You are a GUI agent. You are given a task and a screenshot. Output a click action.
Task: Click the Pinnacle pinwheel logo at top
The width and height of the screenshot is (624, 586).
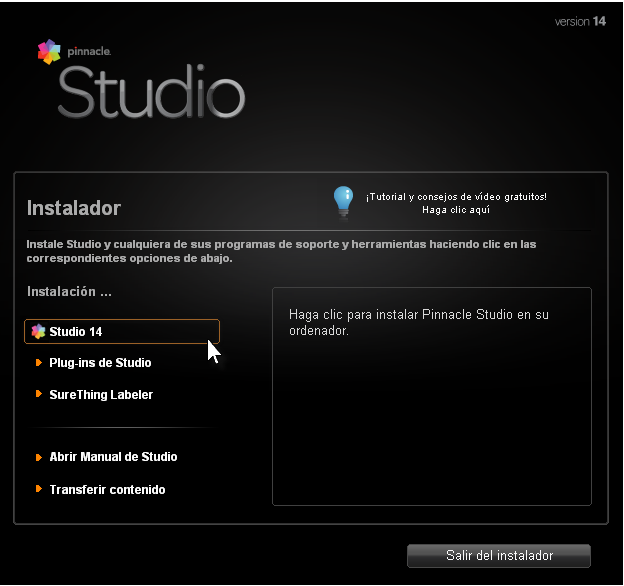point(49,51)
